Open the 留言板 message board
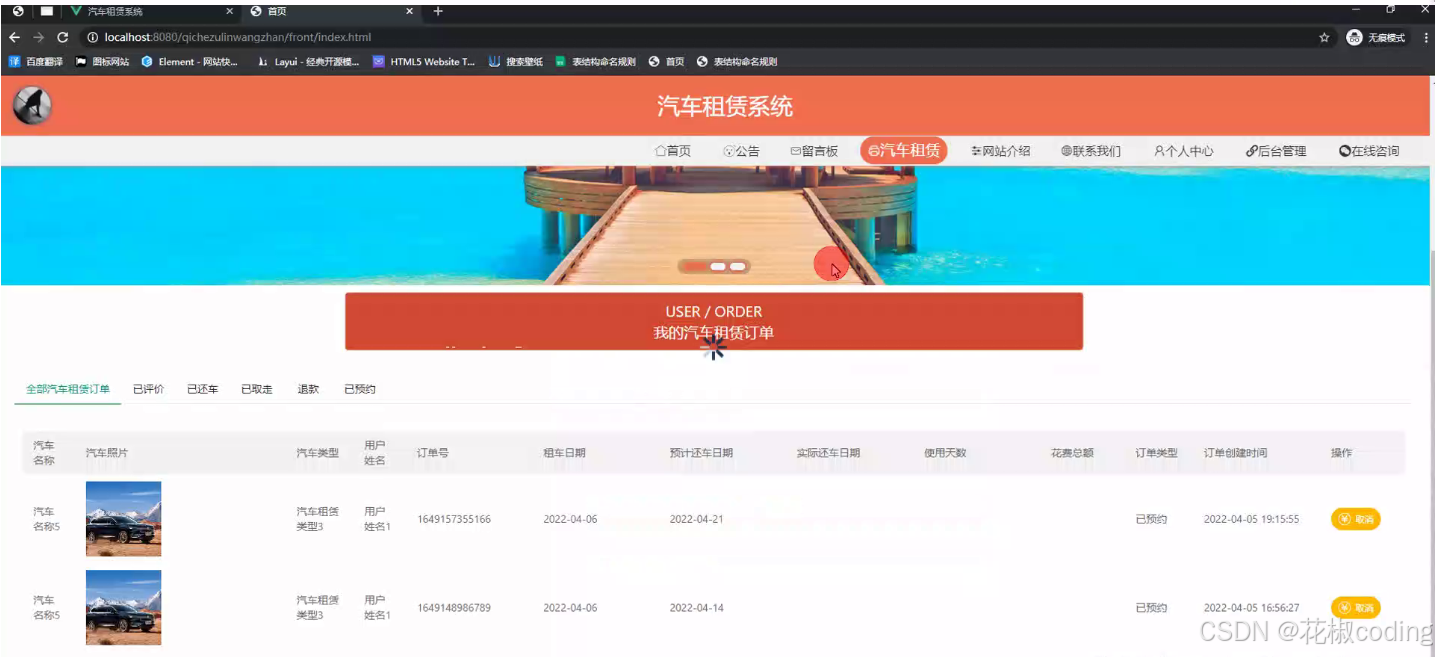 point(815,150)
